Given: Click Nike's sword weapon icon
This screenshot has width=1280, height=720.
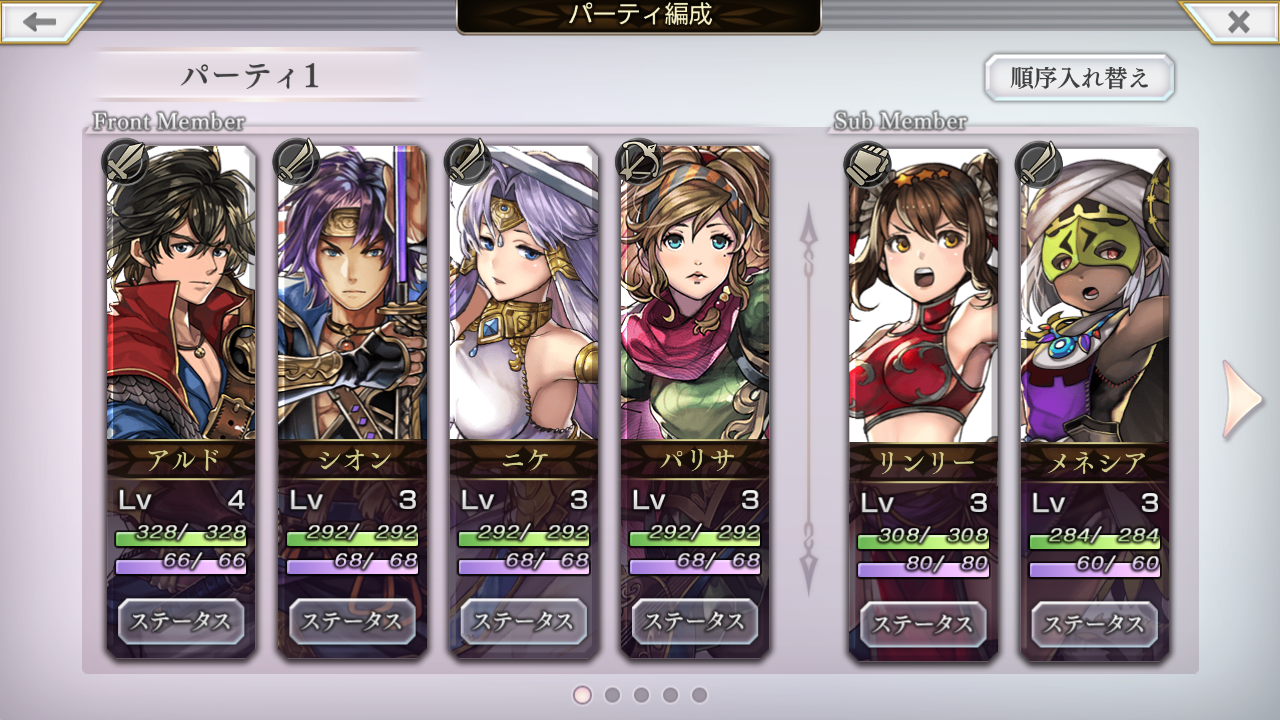Looking at the screenshot, I should [x=468, y=162].
